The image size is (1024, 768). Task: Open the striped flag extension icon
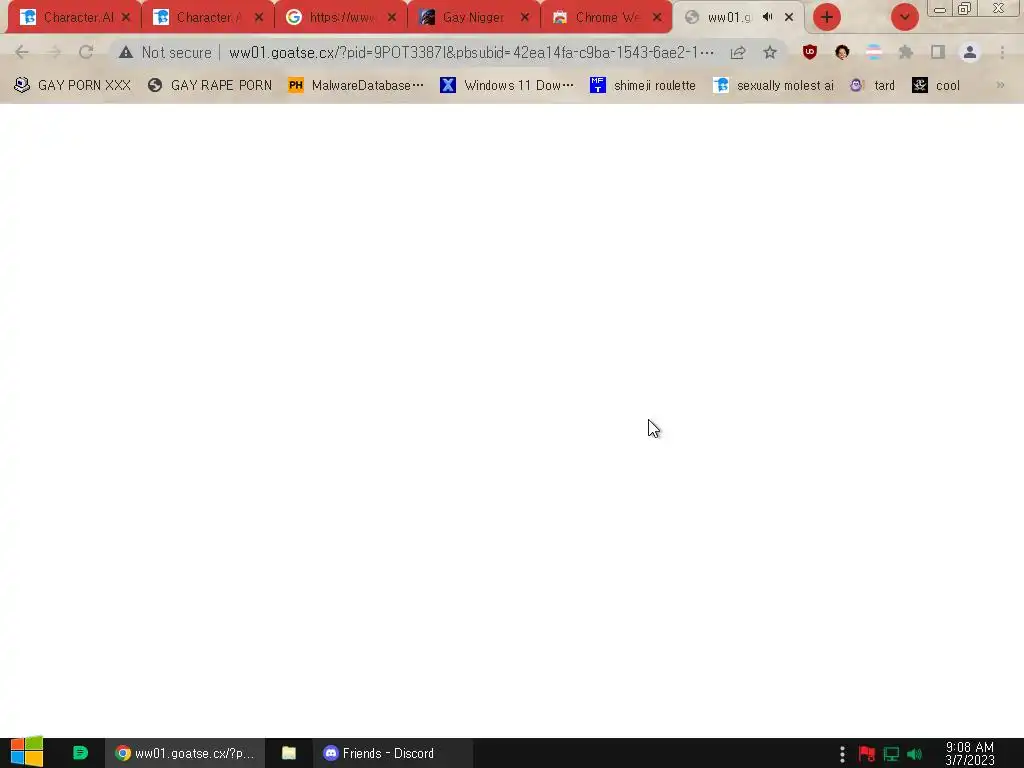[x=874, y=52]
